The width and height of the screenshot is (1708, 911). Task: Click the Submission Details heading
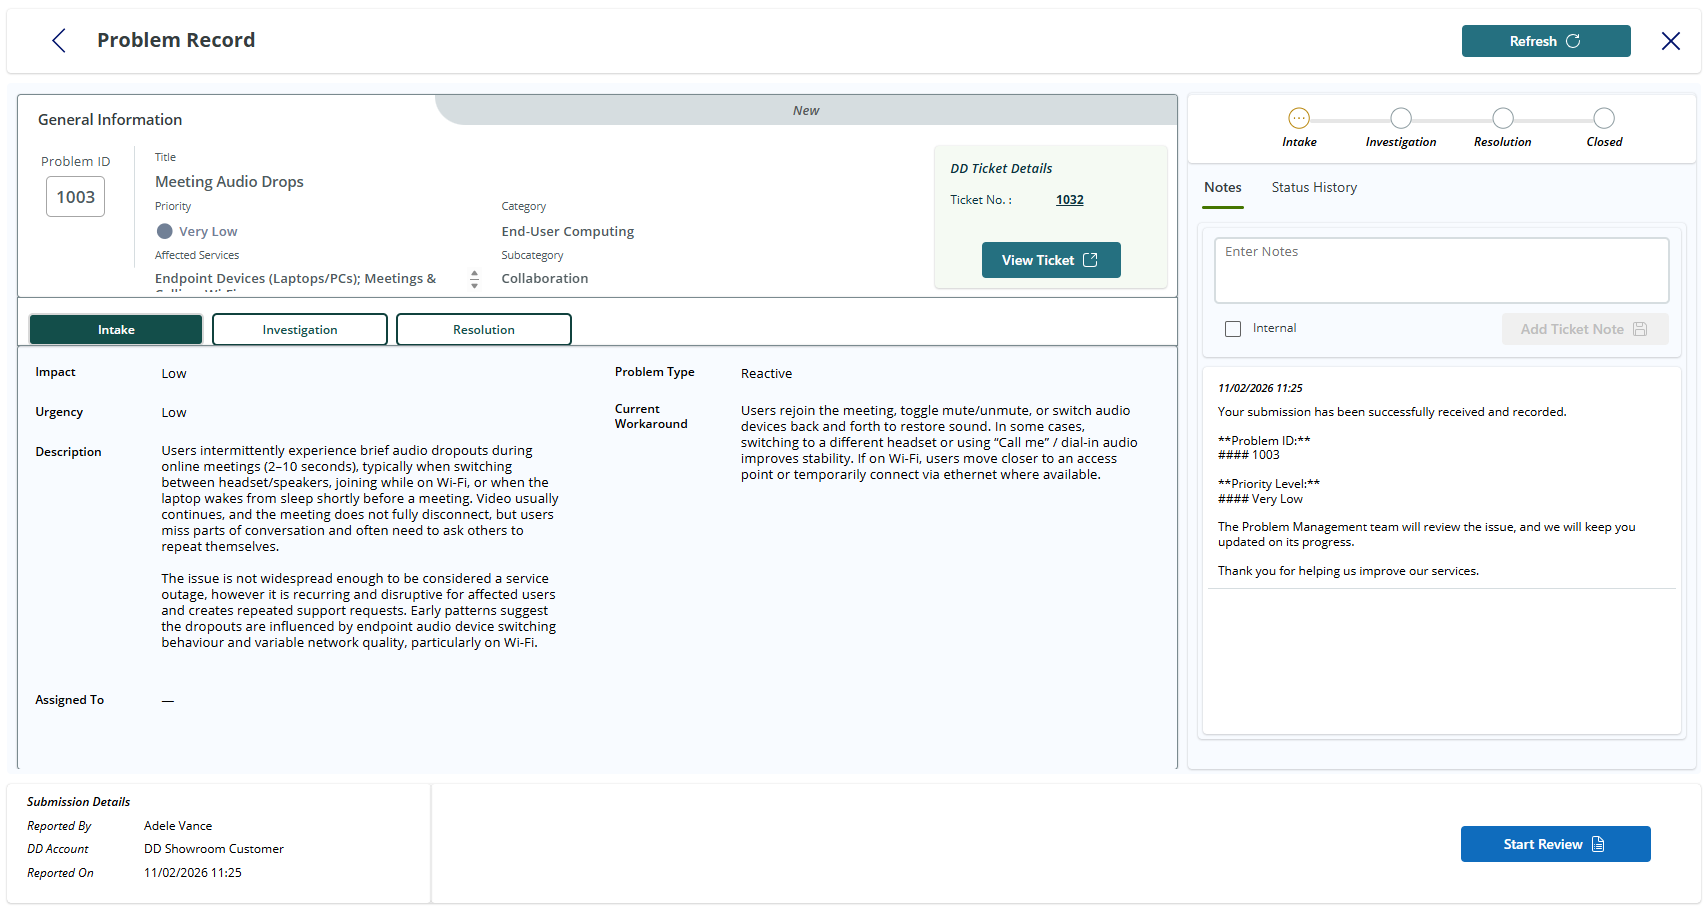(x=78, y=802)
